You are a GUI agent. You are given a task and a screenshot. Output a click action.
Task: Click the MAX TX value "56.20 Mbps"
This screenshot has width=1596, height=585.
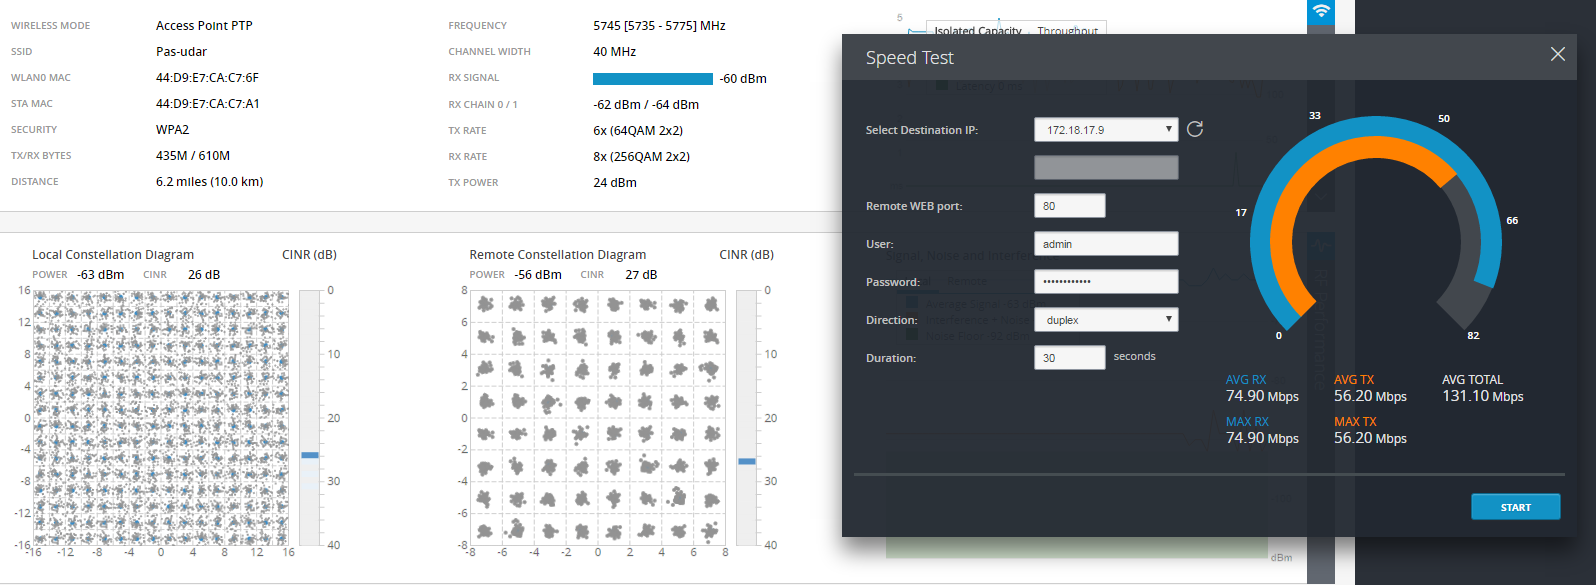(x=1370, y=438)
